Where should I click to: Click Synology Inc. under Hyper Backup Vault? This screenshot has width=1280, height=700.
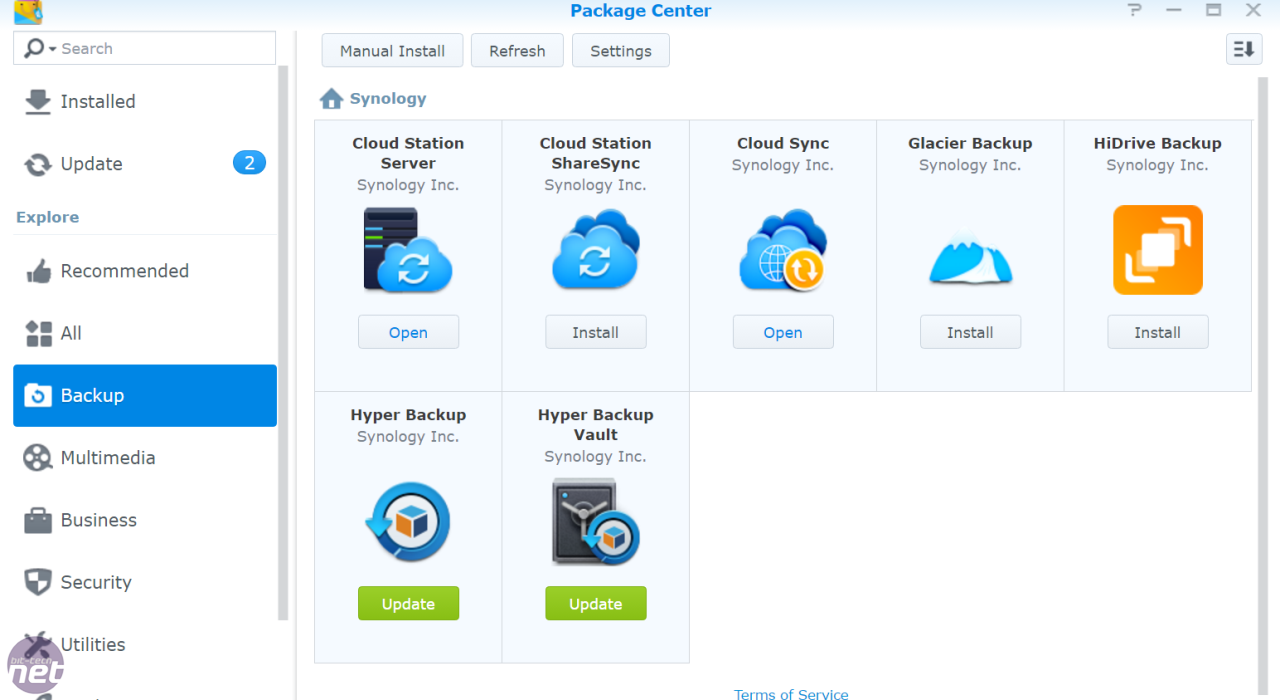tap(596, 456)
